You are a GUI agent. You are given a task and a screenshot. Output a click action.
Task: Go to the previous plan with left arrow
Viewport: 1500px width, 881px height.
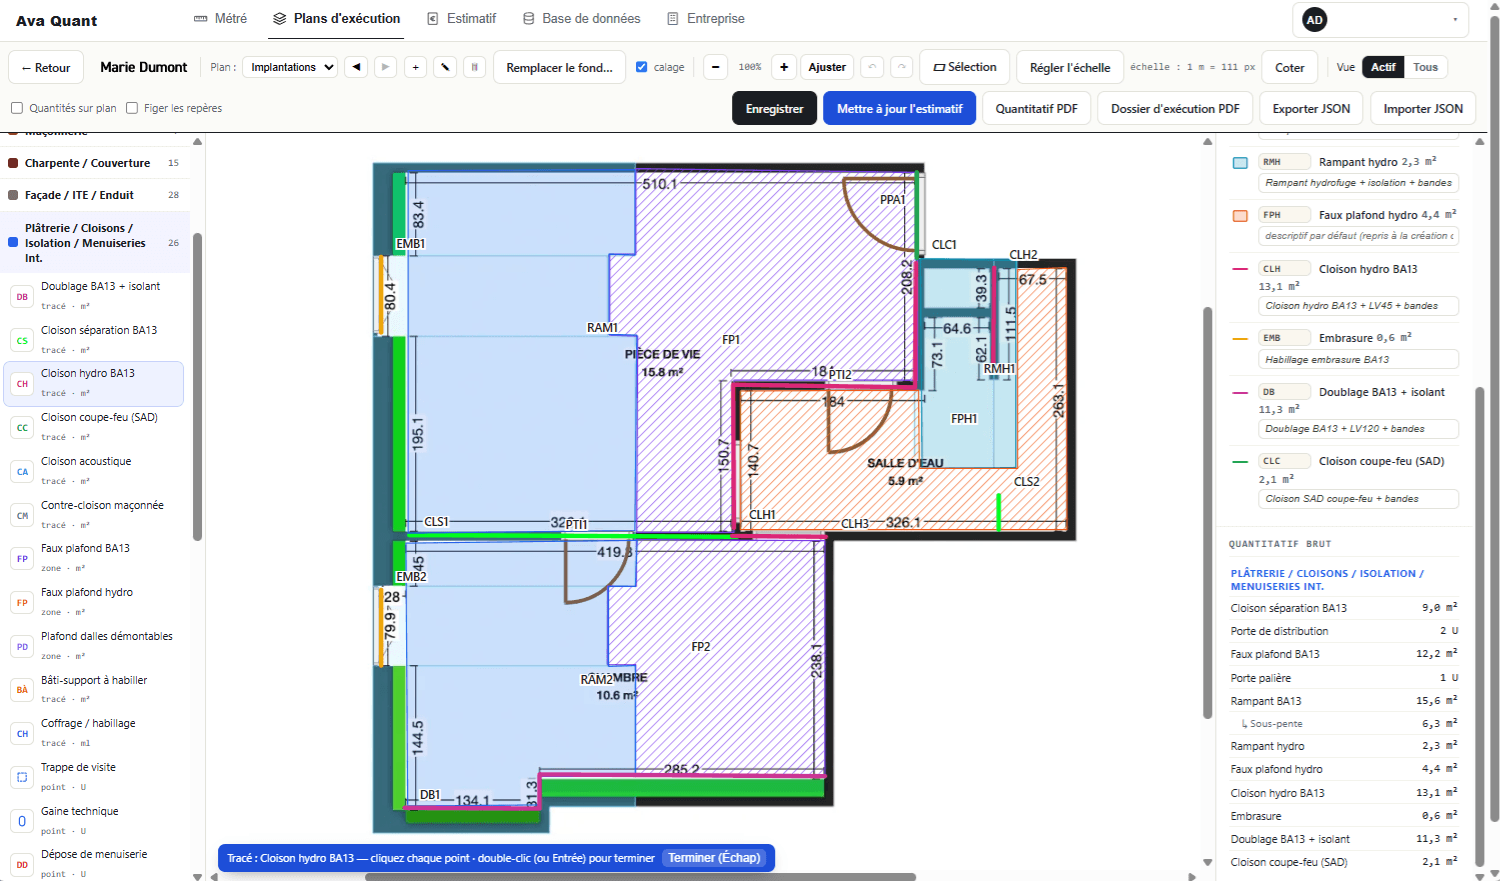pyautogui.click(x=356, y=67)
